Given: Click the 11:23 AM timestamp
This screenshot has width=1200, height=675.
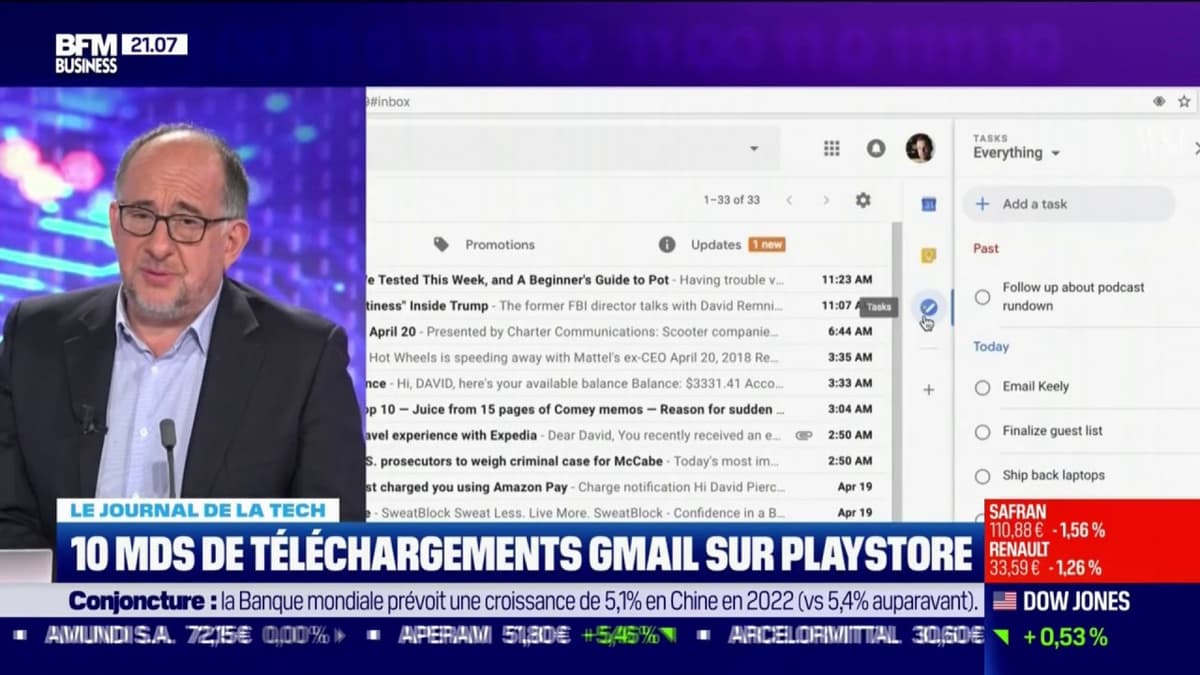Looking at the screenshot, I should coord(846,280).
